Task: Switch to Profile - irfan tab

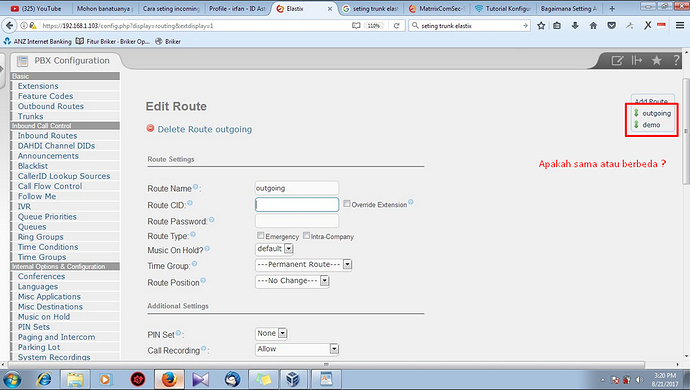Action: [237, 8]
